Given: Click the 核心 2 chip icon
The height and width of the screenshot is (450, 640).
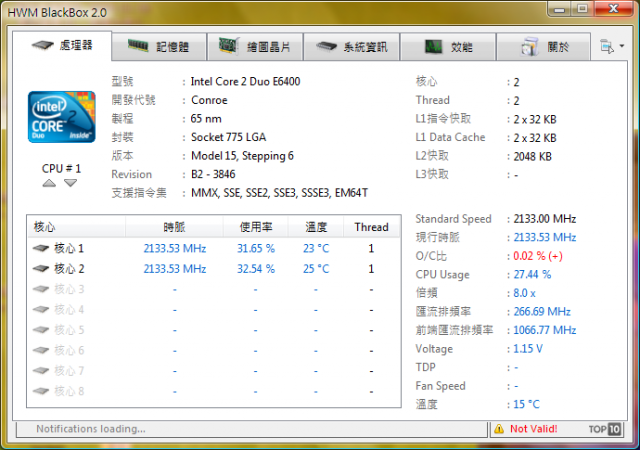Looking at the screenshot, I should tap(41, 269).
